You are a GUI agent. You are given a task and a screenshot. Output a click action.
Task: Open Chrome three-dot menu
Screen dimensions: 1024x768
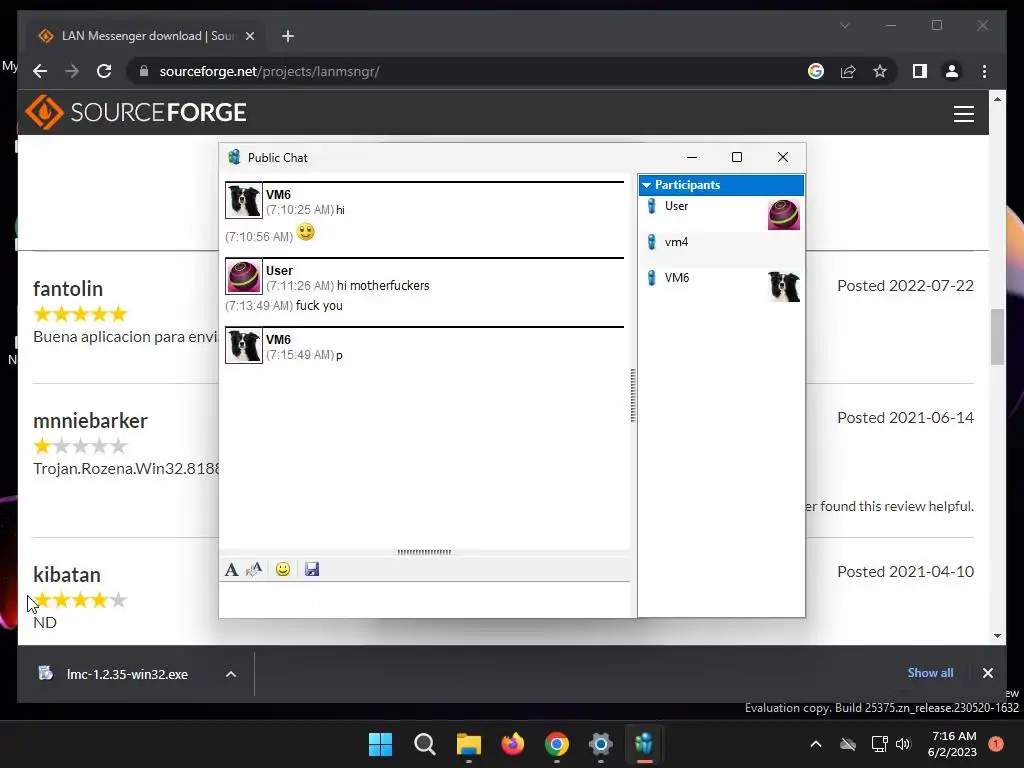(x=984, y=71)
